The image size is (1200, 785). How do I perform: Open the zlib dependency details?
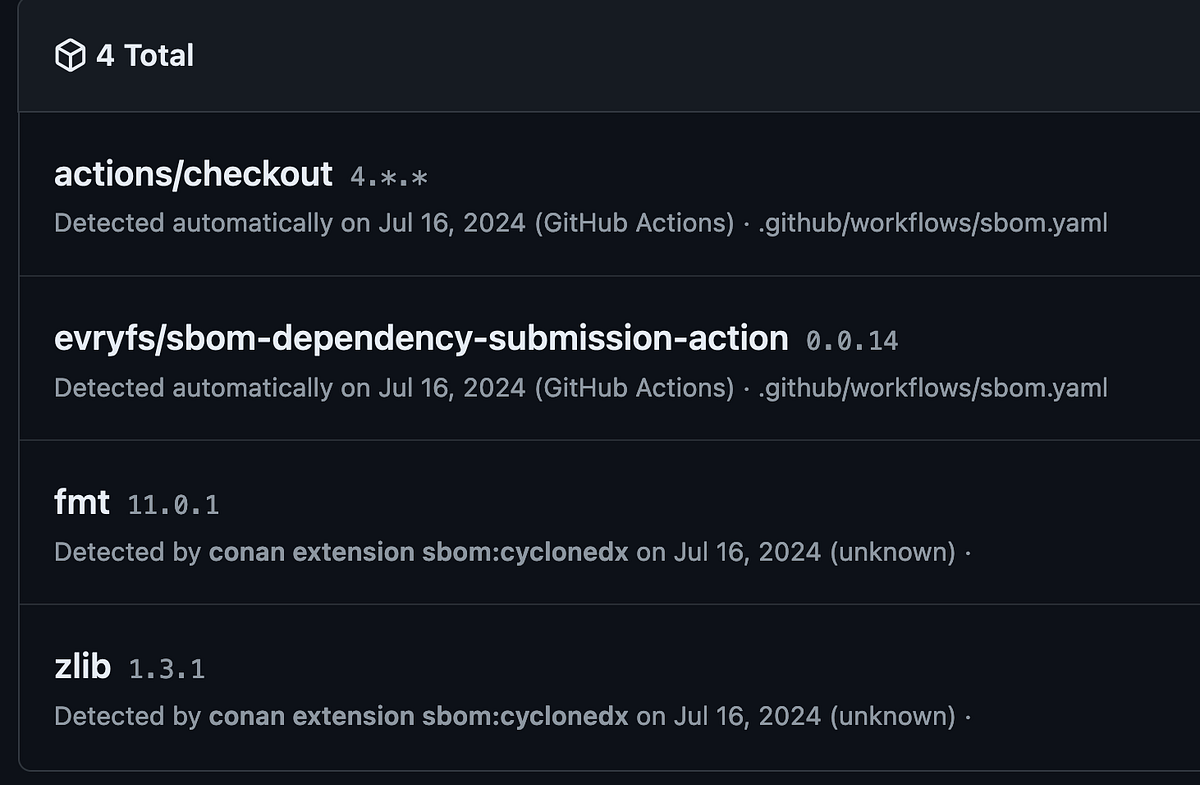coord(83,666)
